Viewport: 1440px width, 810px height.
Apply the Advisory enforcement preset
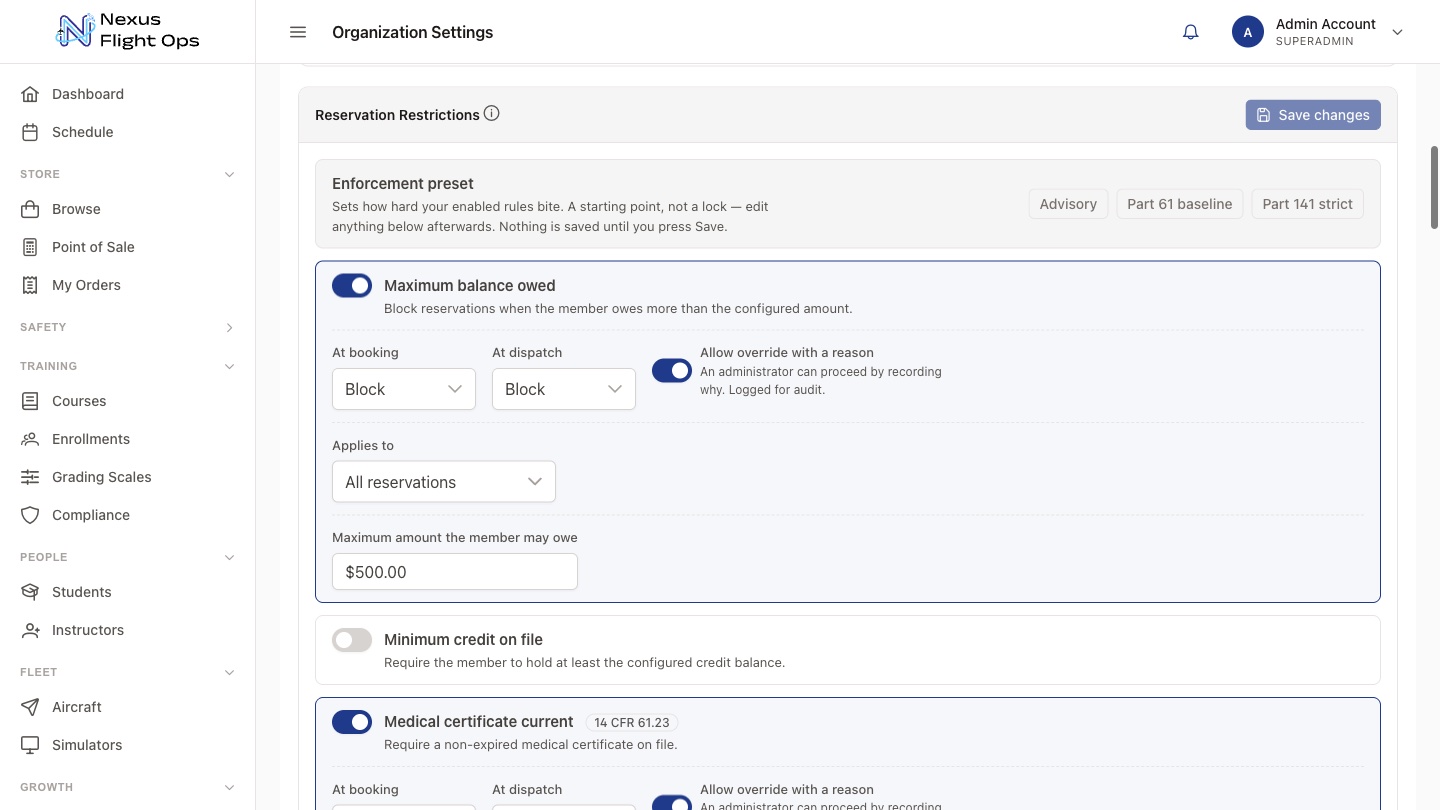pyautogui.click(x=1068, y=204)
